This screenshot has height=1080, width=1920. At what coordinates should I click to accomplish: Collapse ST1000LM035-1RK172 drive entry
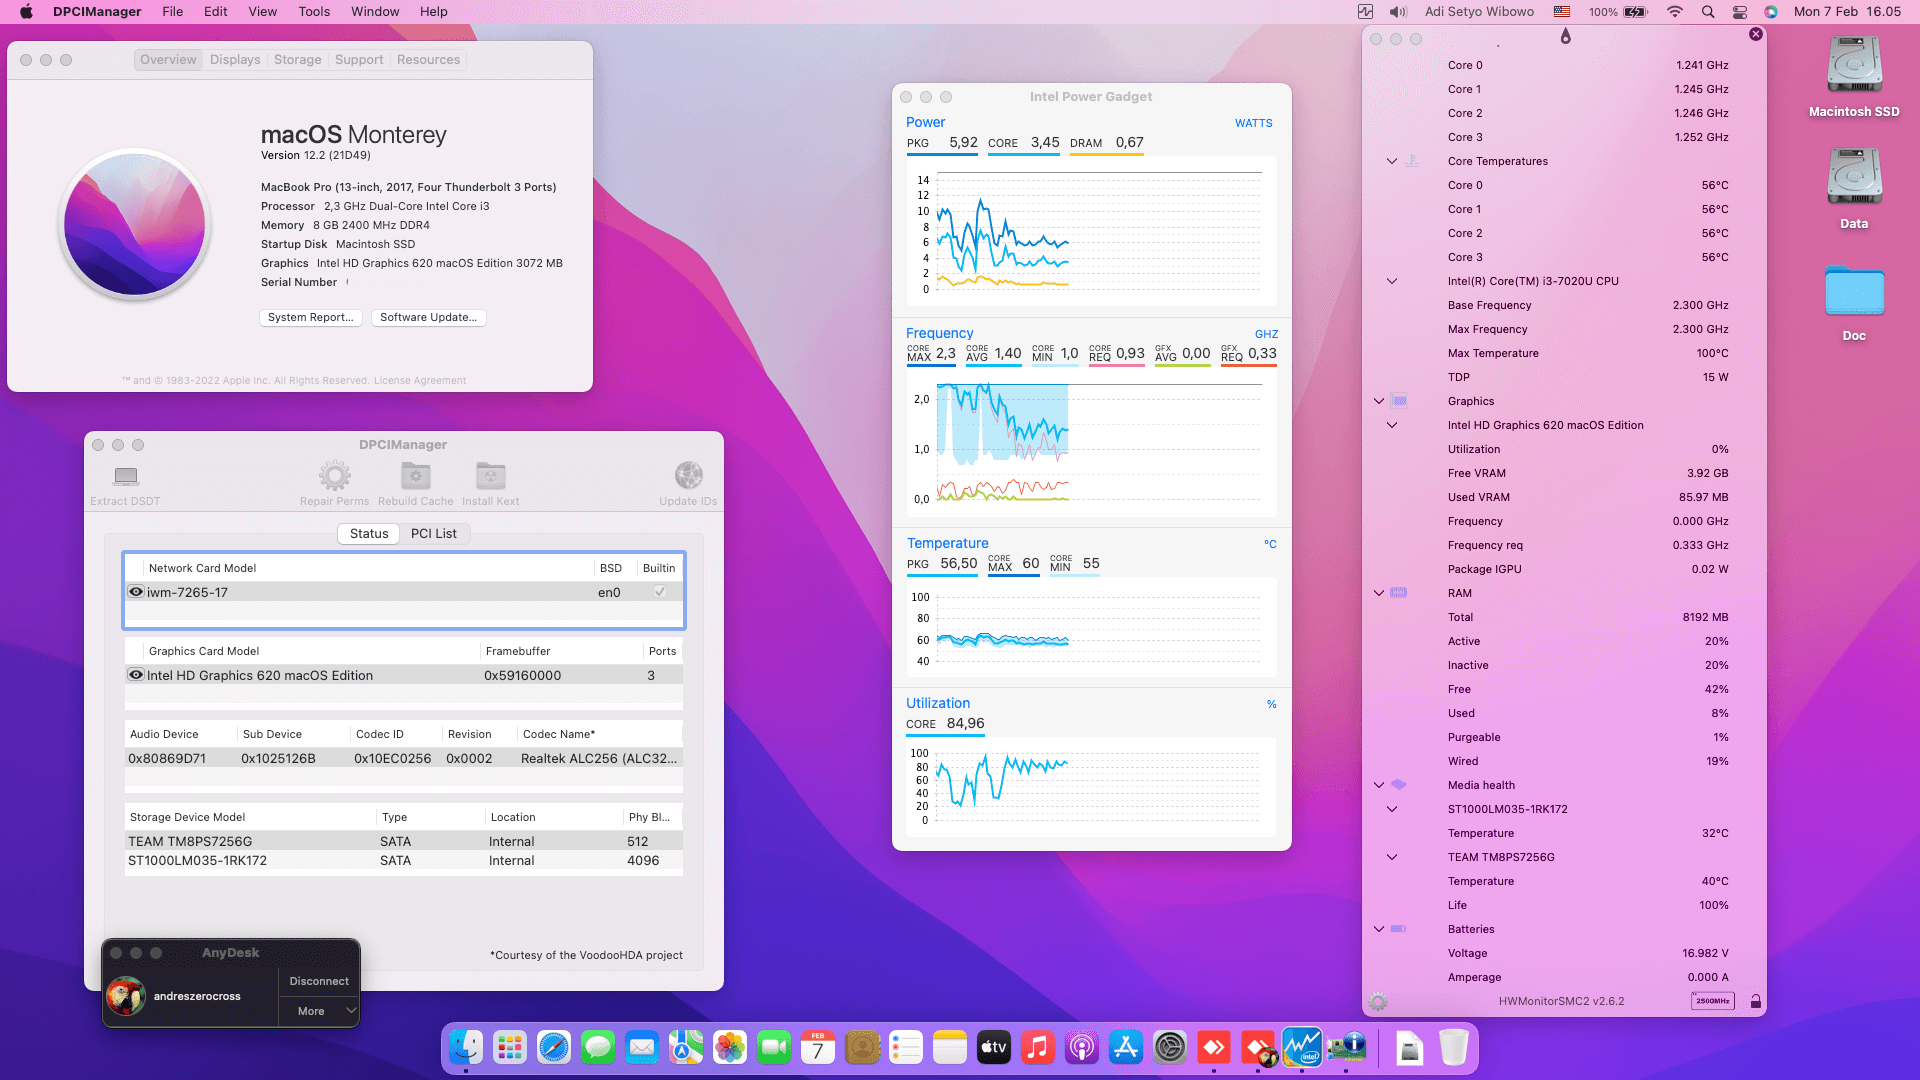click(x=1391, y=809)
